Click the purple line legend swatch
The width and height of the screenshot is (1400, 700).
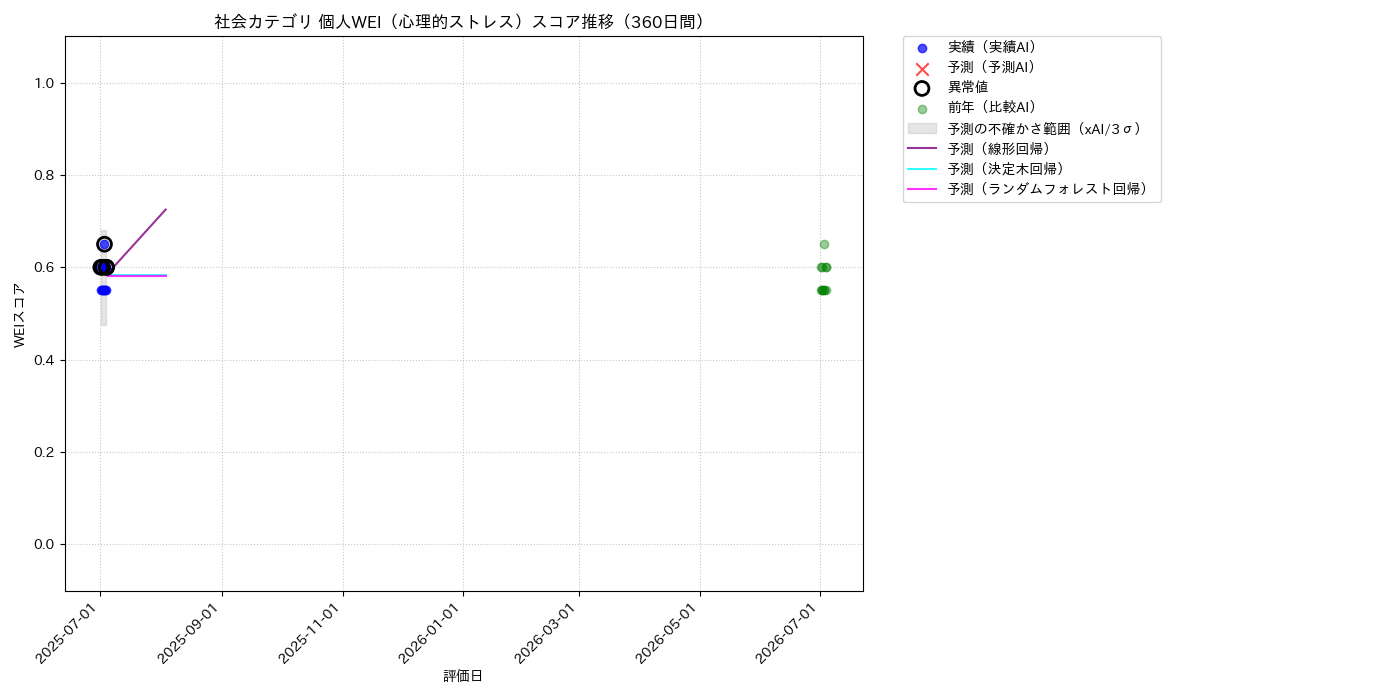[922, 148]
